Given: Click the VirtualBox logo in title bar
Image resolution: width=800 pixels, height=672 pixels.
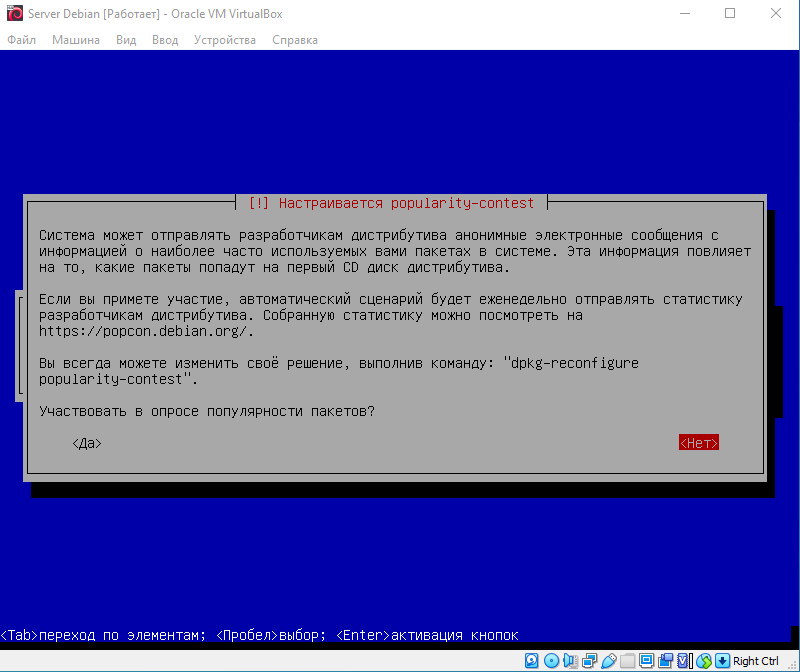Looking at the screenshot, I should [x=14, y=15].
